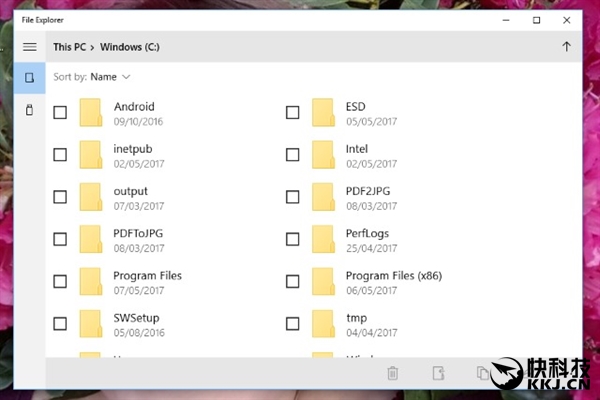
Task: Tick the inetpub folder checkbox
Action: click(60, 155)
